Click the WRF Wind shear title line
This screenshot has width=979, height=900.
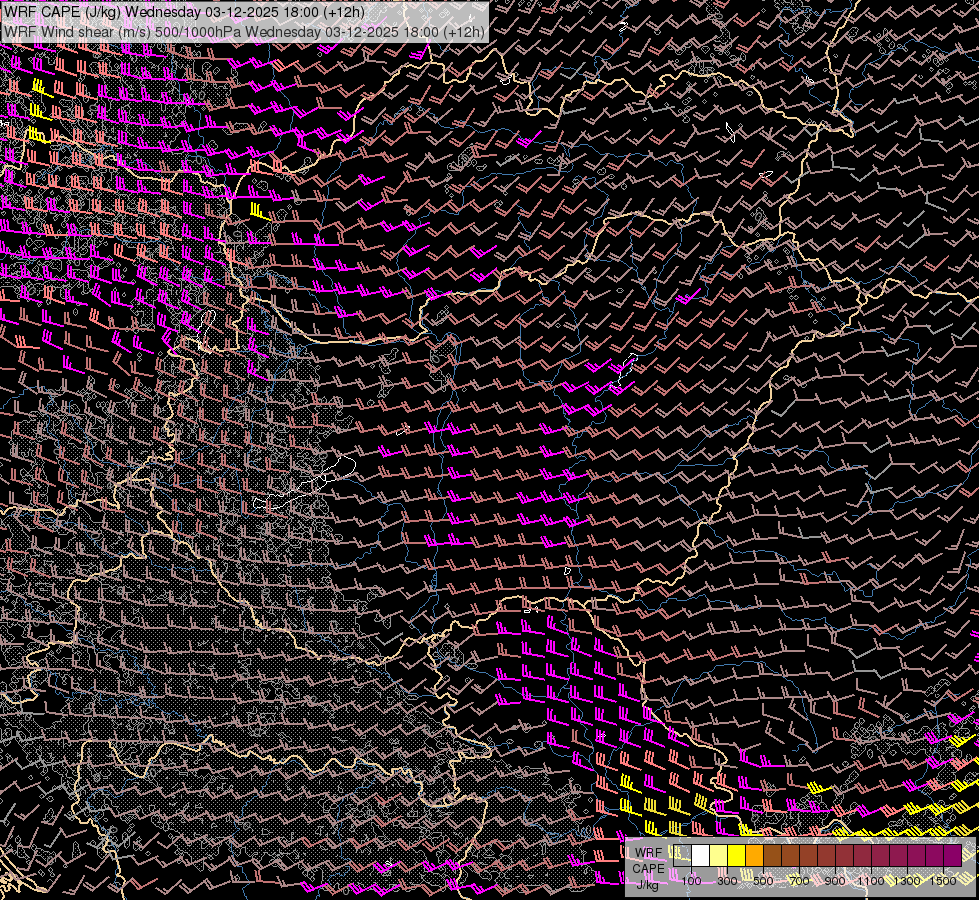(244, 32)
